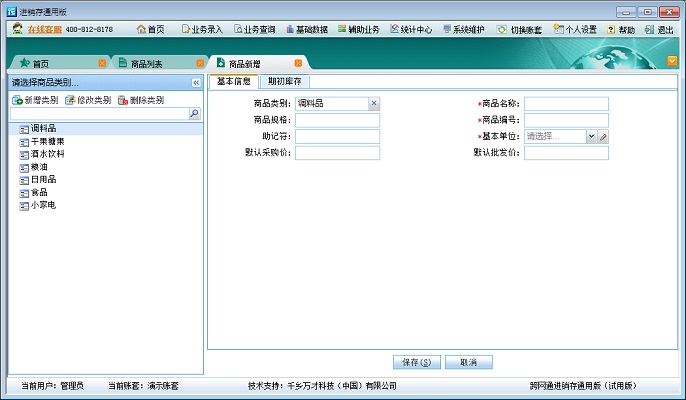The width and height of the screenshot is (686, 400).
Task: Click the 修改类别 edit category icon
Action: pos(70,101)
